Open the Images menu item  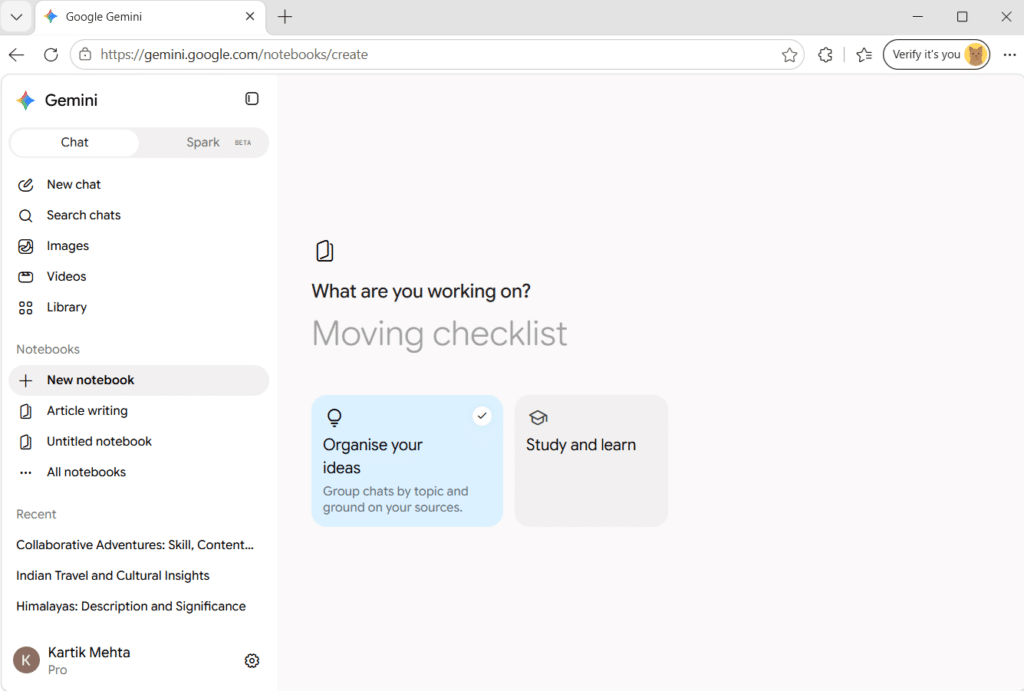138,246
